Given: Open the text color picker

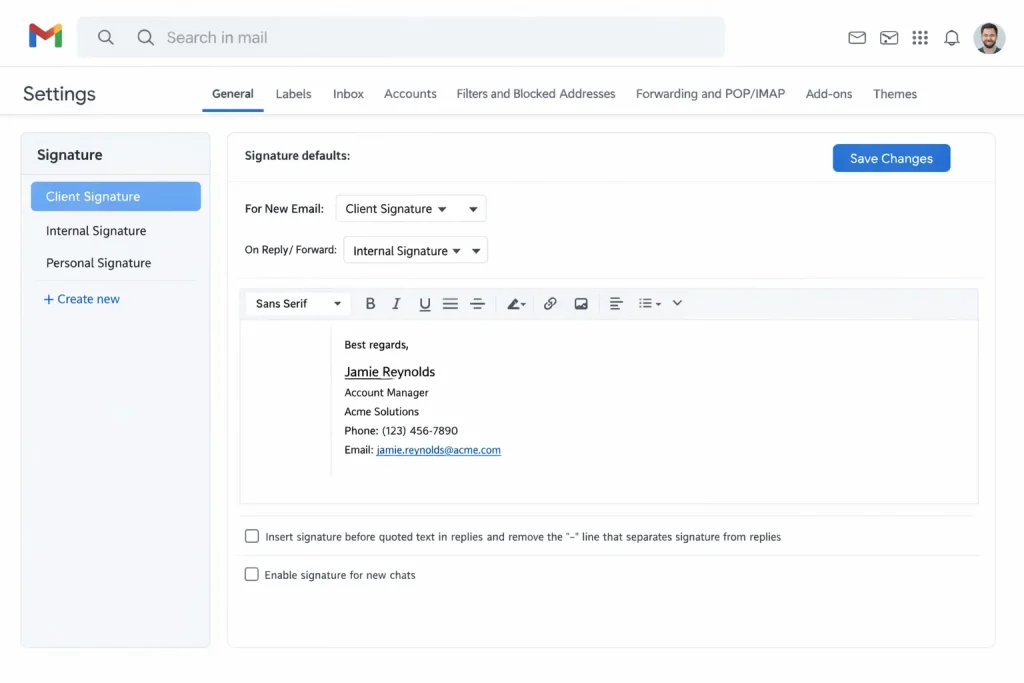Looking at the screenshot, I should click(x=516, y=304).
